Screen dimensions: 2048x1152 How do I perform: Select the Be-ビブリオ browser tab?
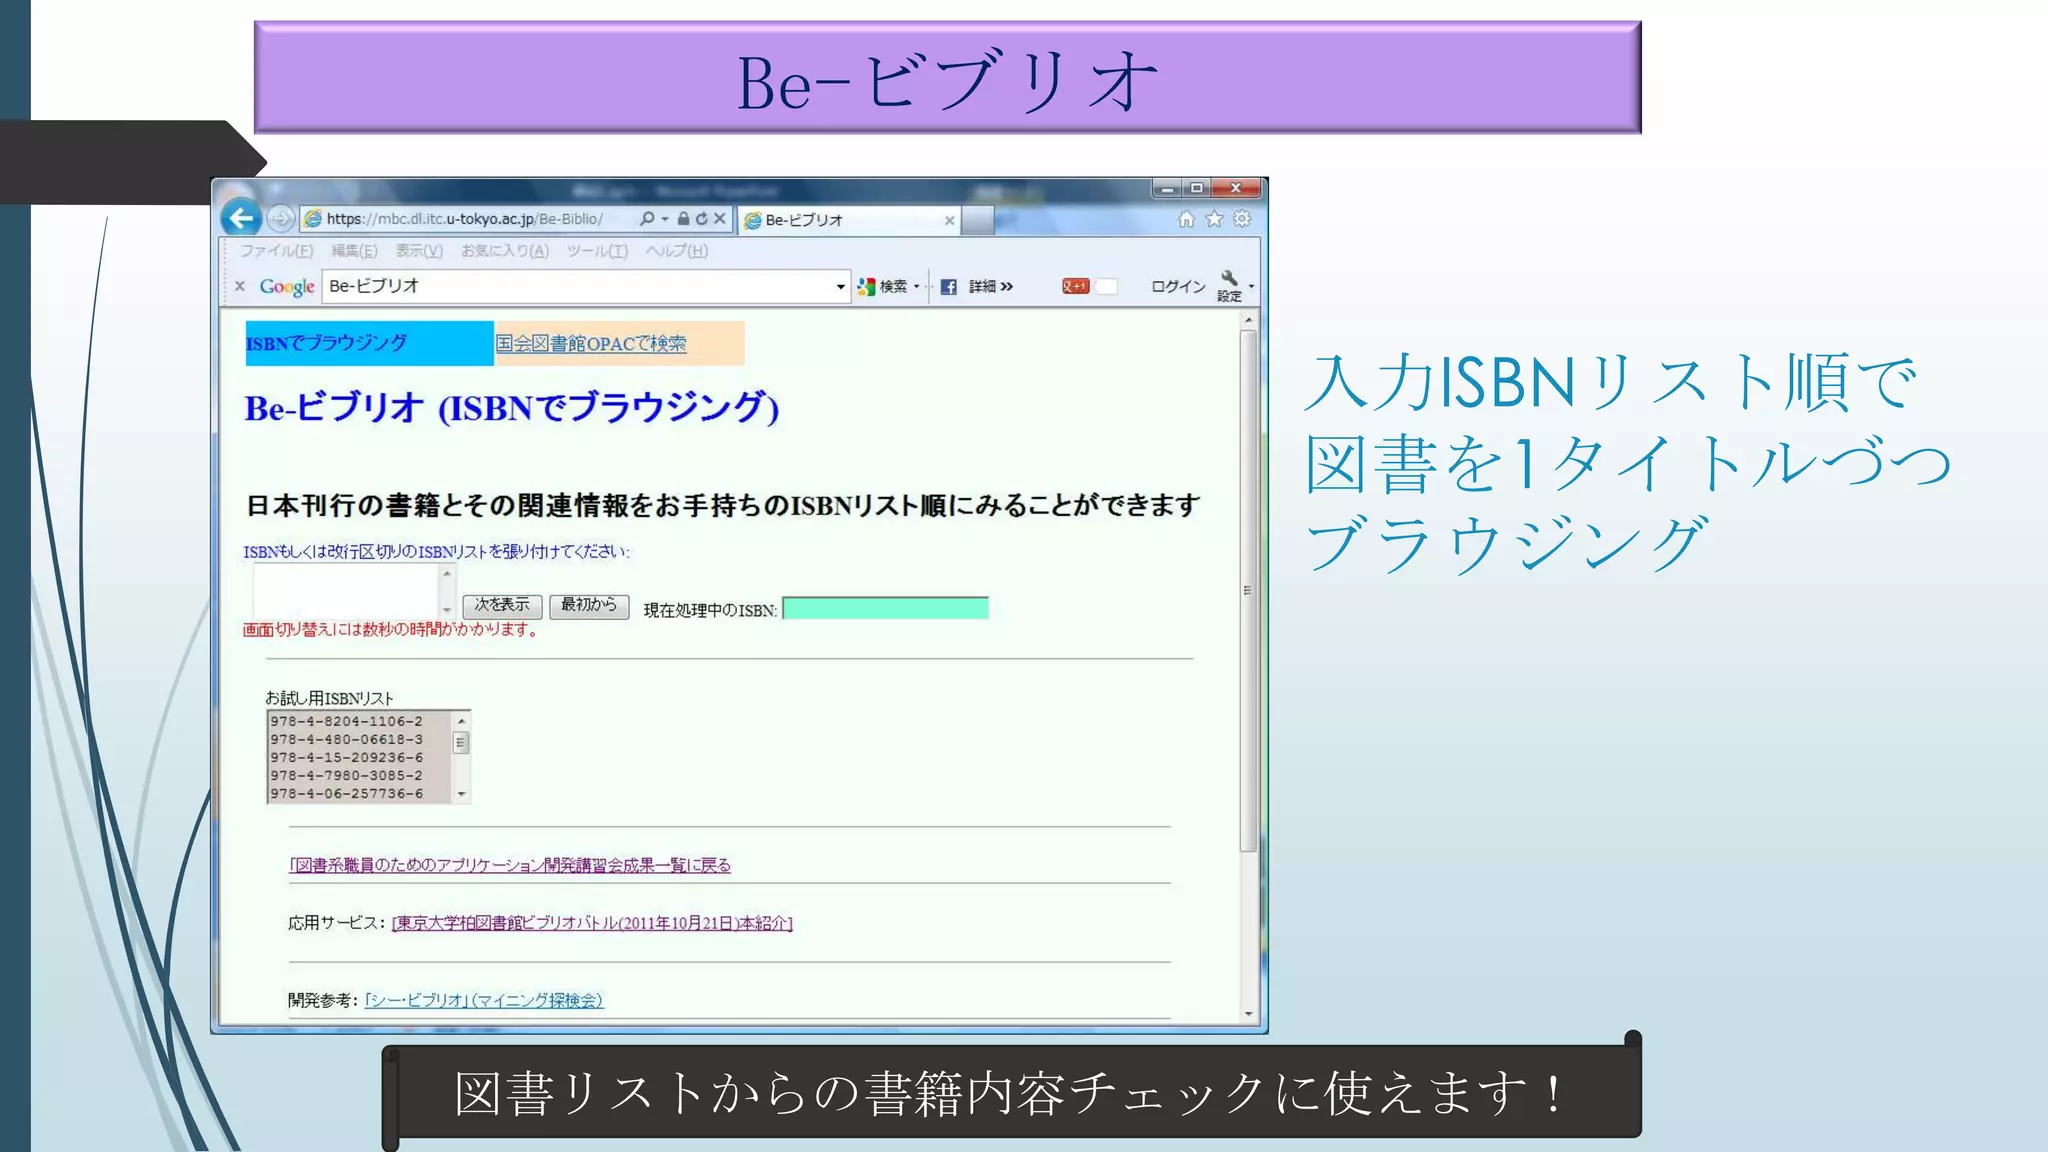point(848,220)
